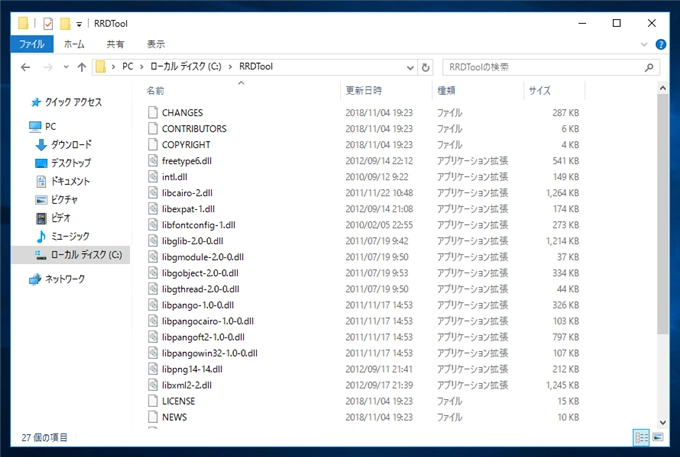Select ネットワーク in navigation pane
This screenshot has height=457, width=680.
click(57, 279)
